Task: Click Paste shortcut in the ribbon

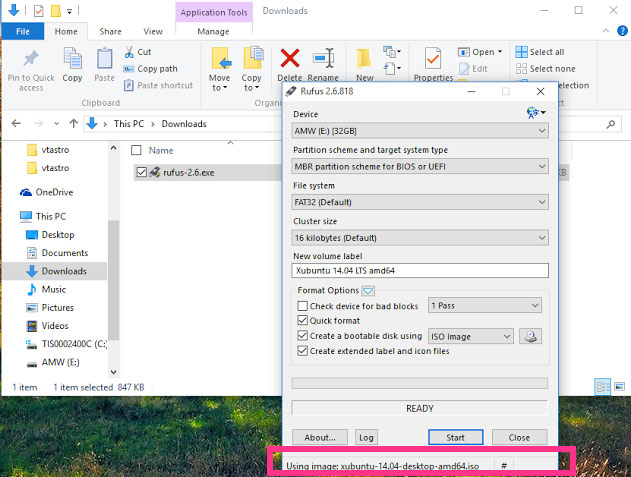Action: pos(158,85)
